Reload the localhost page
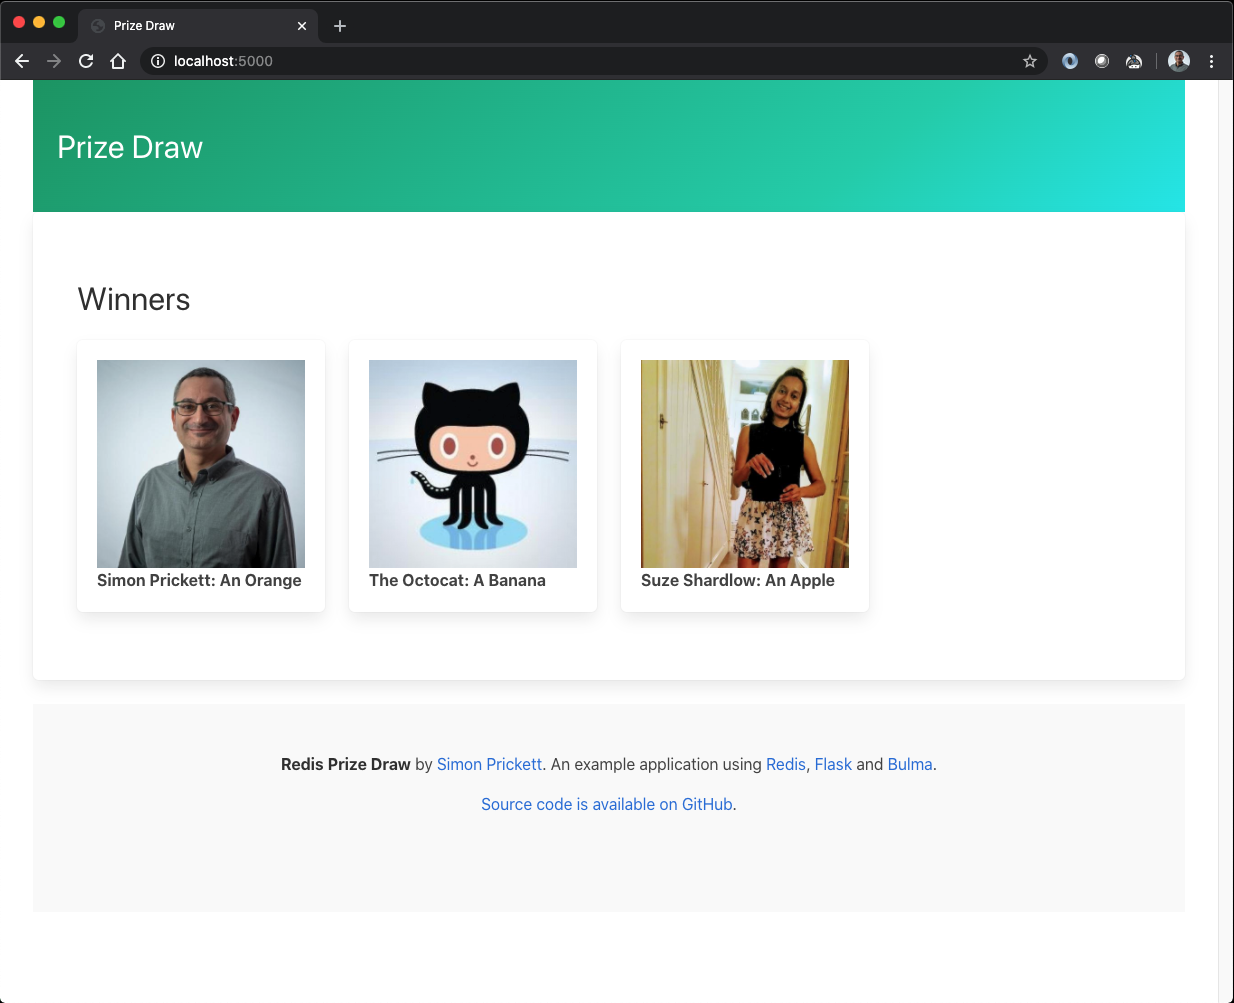The width and height of the screenshot is (1234, 1003). tap(86, 61)
